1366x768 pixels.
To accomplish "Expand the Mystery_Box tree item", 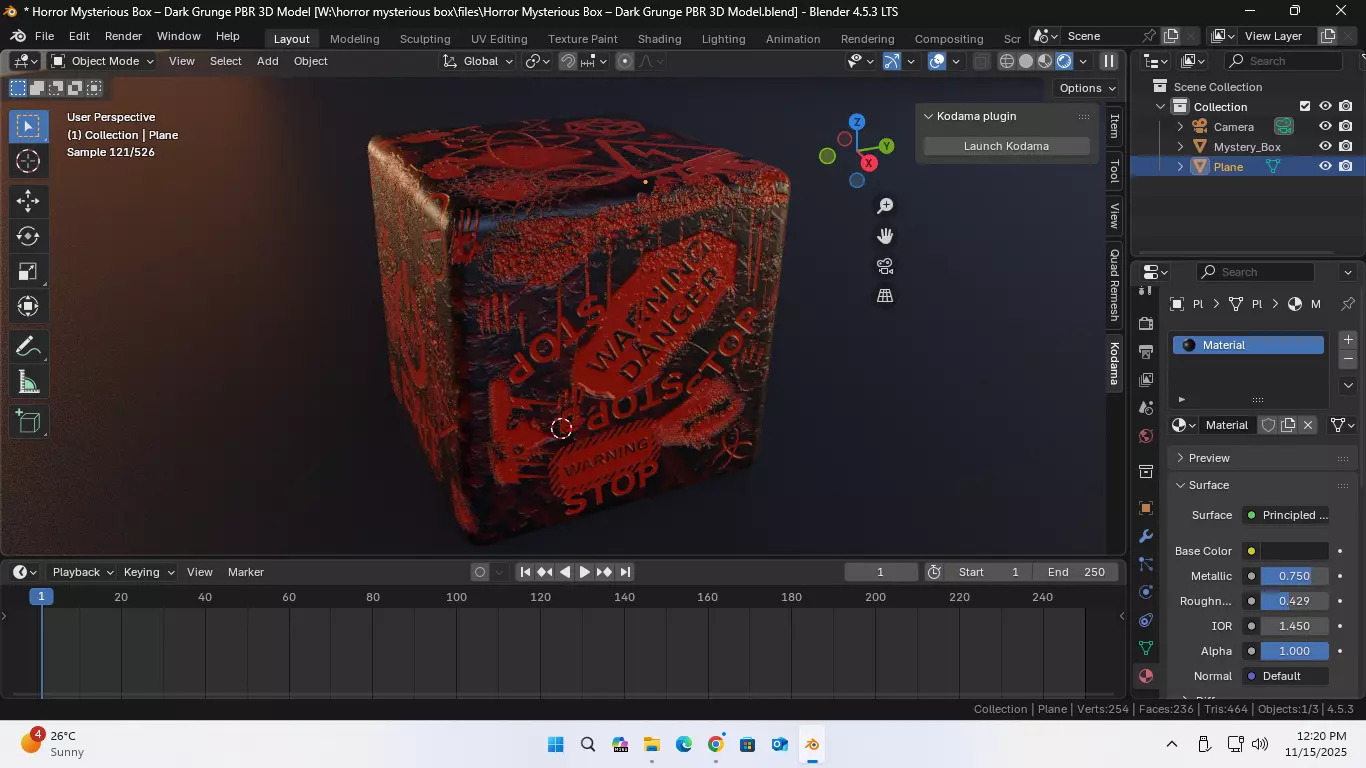I will coord(1180,147).
